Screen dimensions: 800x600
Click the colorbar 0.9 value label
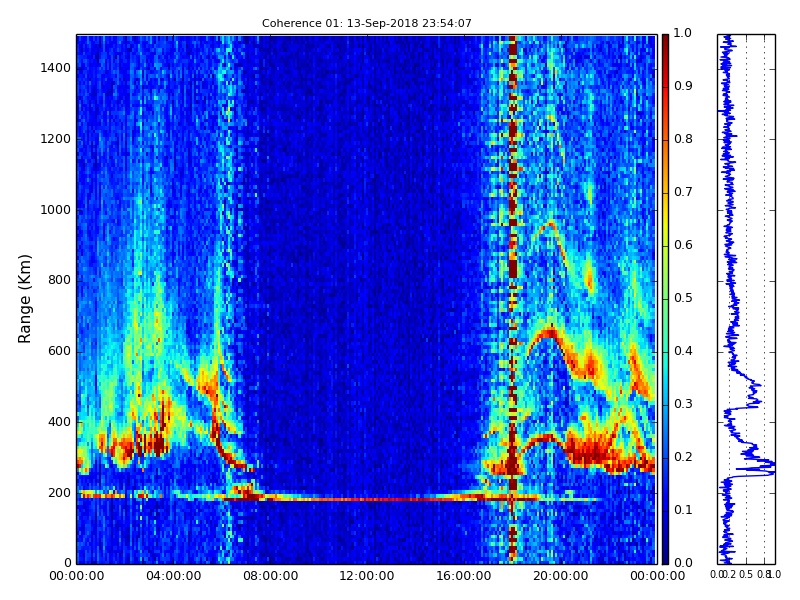[683, 86]
